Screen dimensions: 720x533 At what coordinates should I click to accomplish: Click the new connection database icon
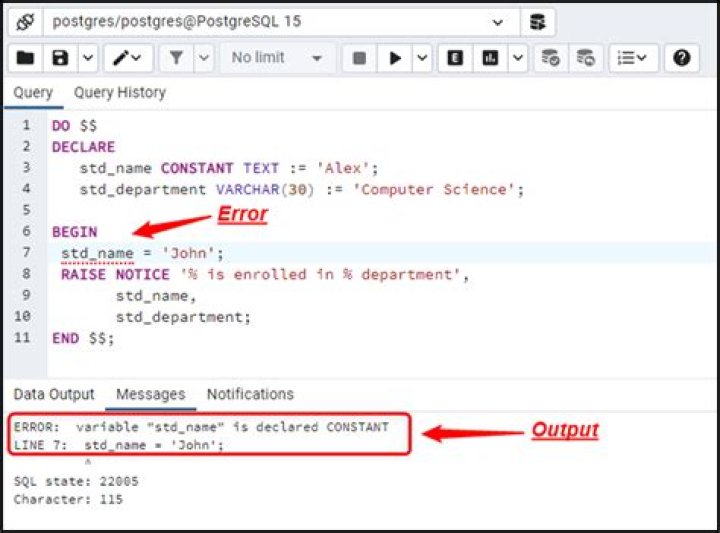[x=538, y=22]
